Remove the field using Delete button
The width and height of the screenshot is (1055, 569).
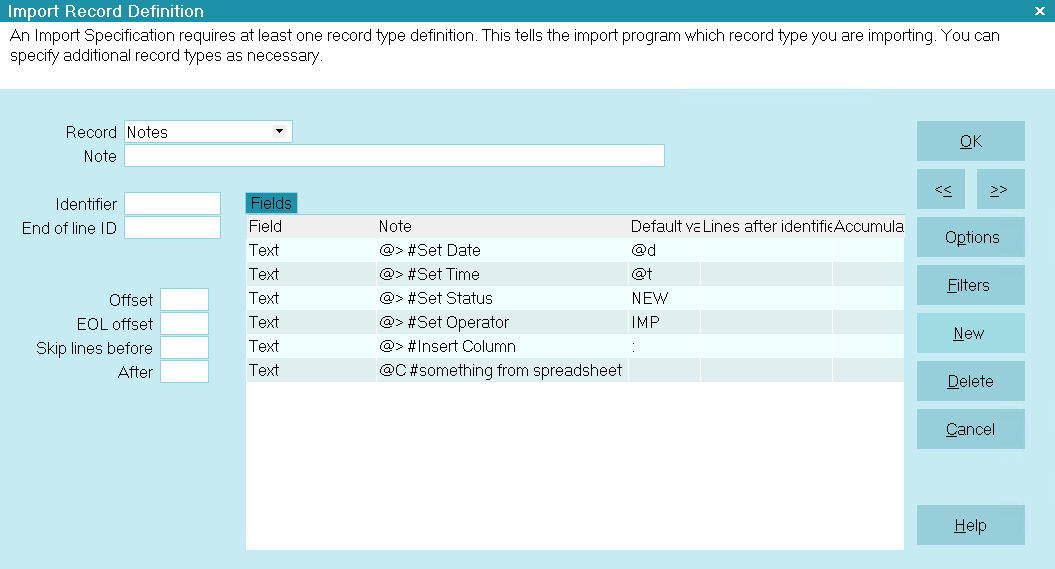(970, 381)
